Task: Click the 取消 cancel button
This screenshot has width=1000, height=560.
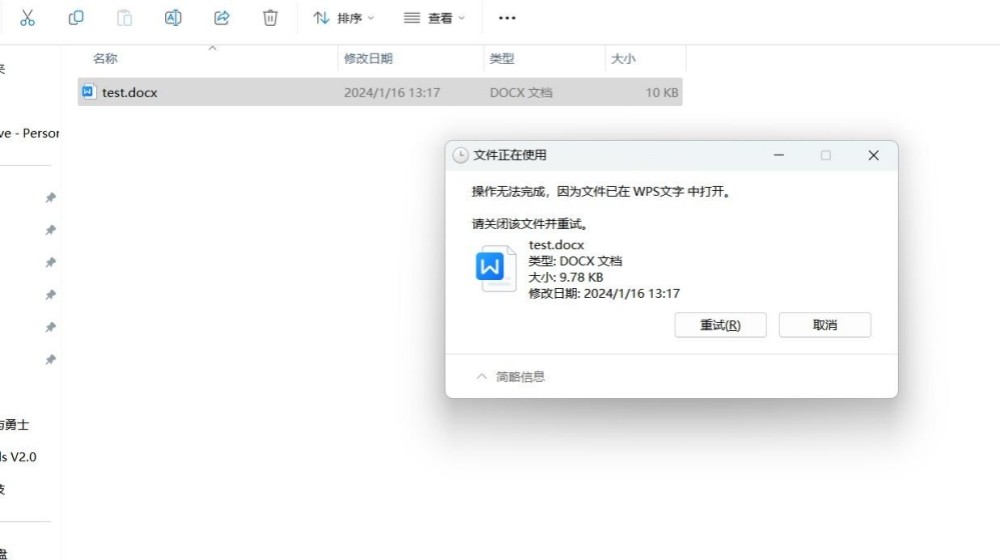Action: 825,325
